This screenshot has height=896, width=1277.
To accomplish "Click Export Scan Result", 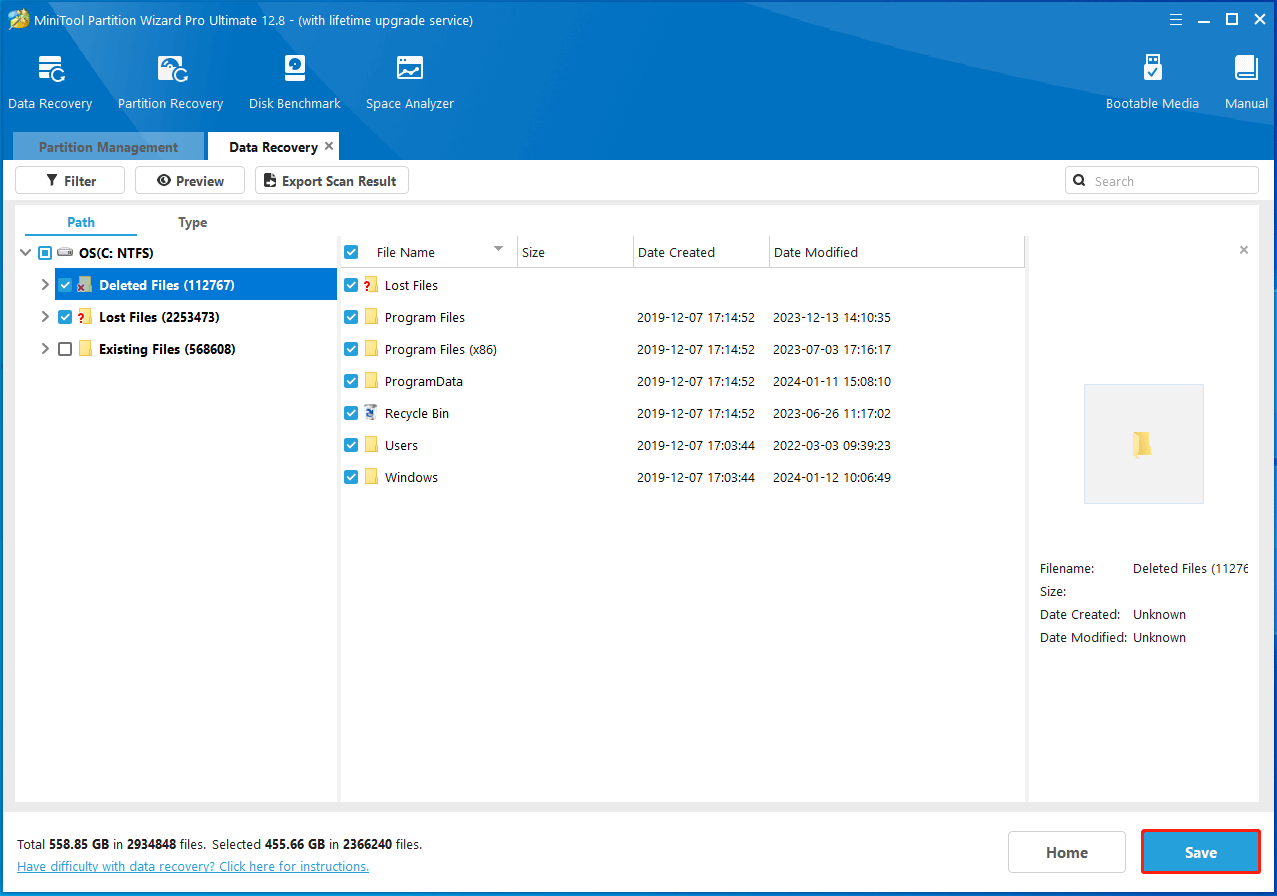I will tap(332, 181).
